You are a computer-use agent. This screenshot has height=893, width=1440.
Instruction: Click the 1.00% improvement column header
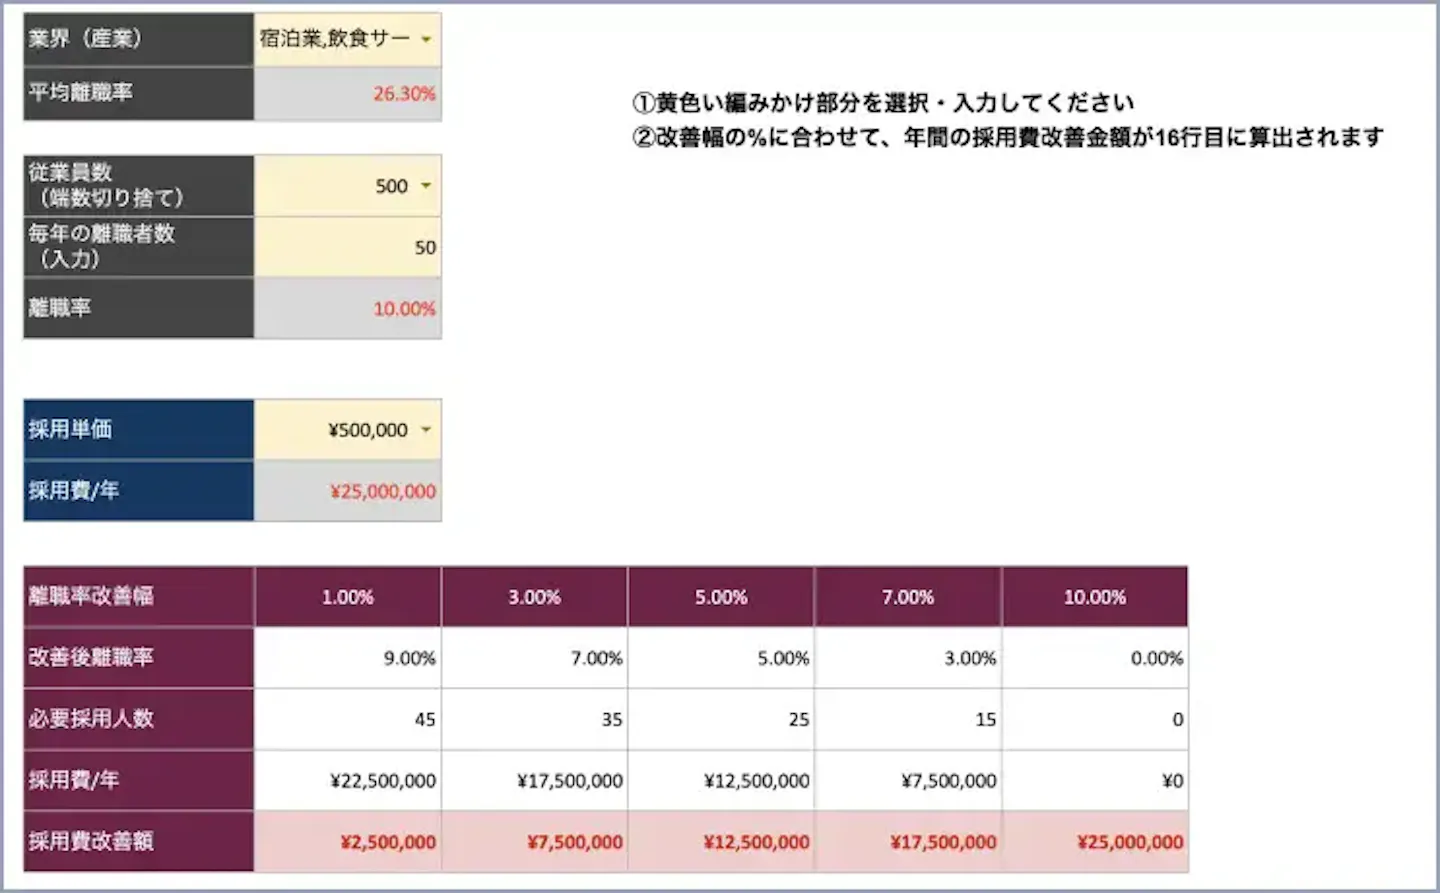click(348, 597)
